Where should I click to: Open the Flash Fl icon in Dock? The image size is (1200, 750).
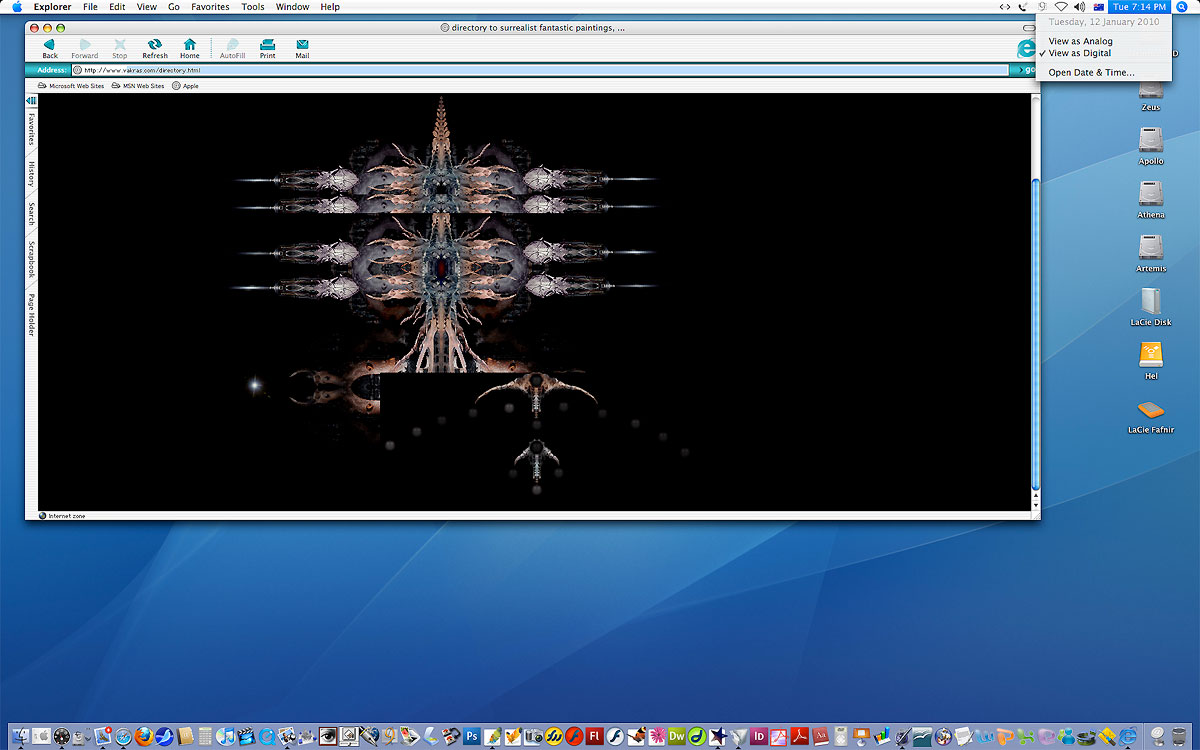pyautogui.click(x=594, y=736)
